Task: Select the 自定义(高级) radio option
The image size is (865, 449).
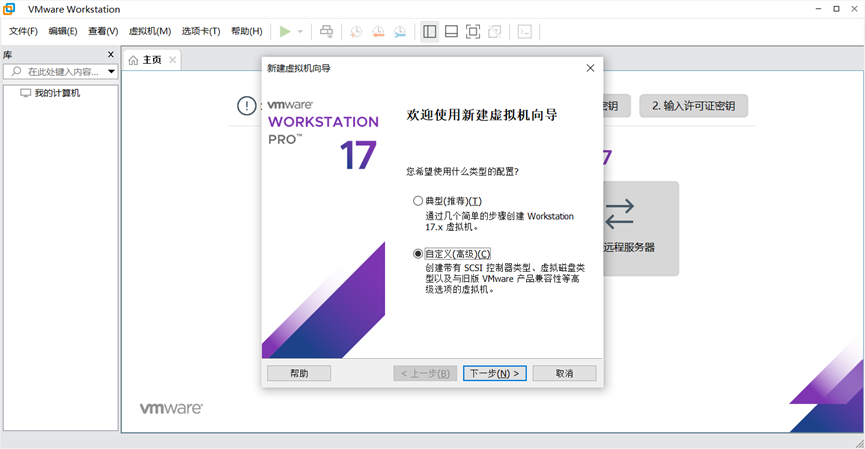Action: 418,254
